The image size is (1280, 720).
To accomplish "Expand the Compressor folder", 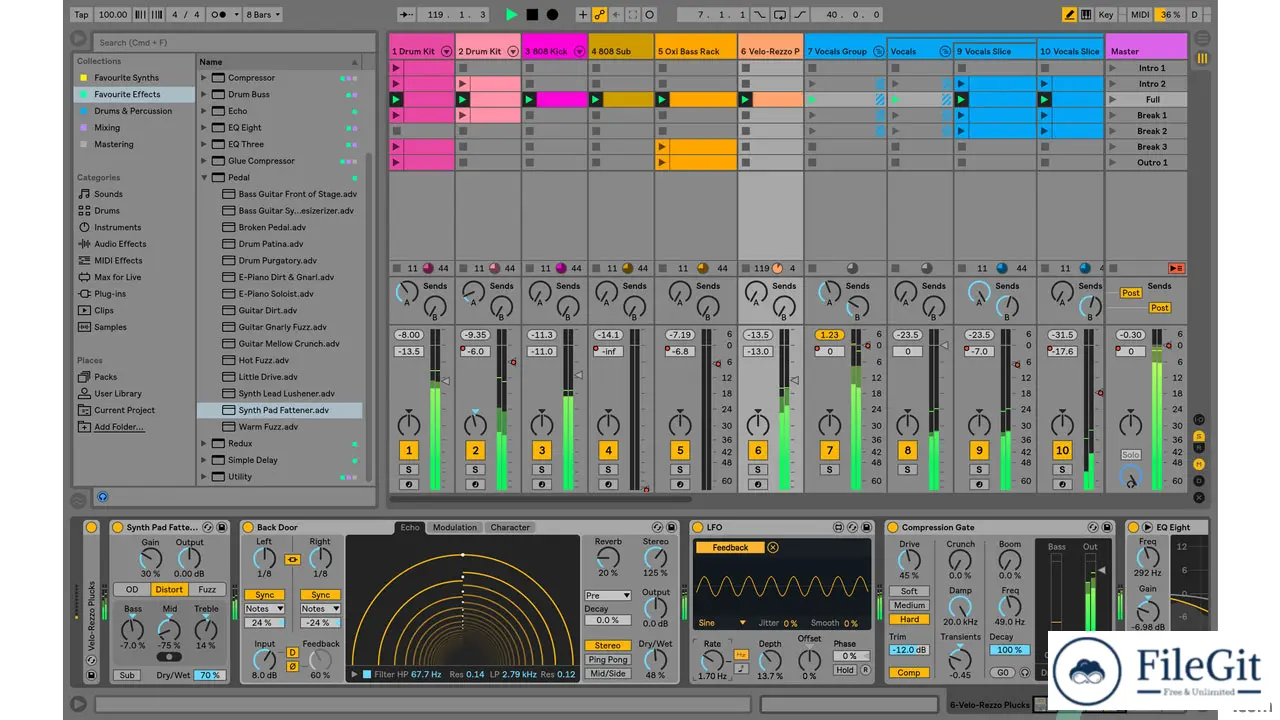I will pos(204,78).
